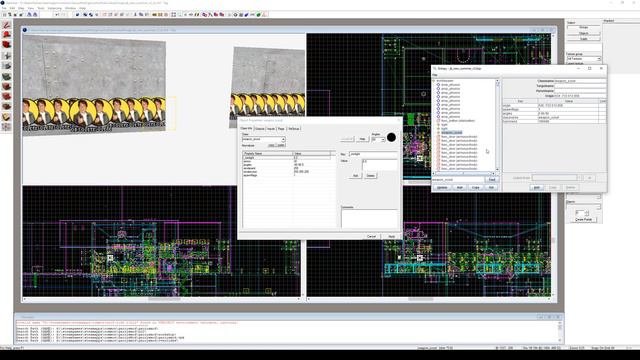The image size is (640, 360).
Task: Switch to the Inputs tab
Action: click(x=271, y=129)
